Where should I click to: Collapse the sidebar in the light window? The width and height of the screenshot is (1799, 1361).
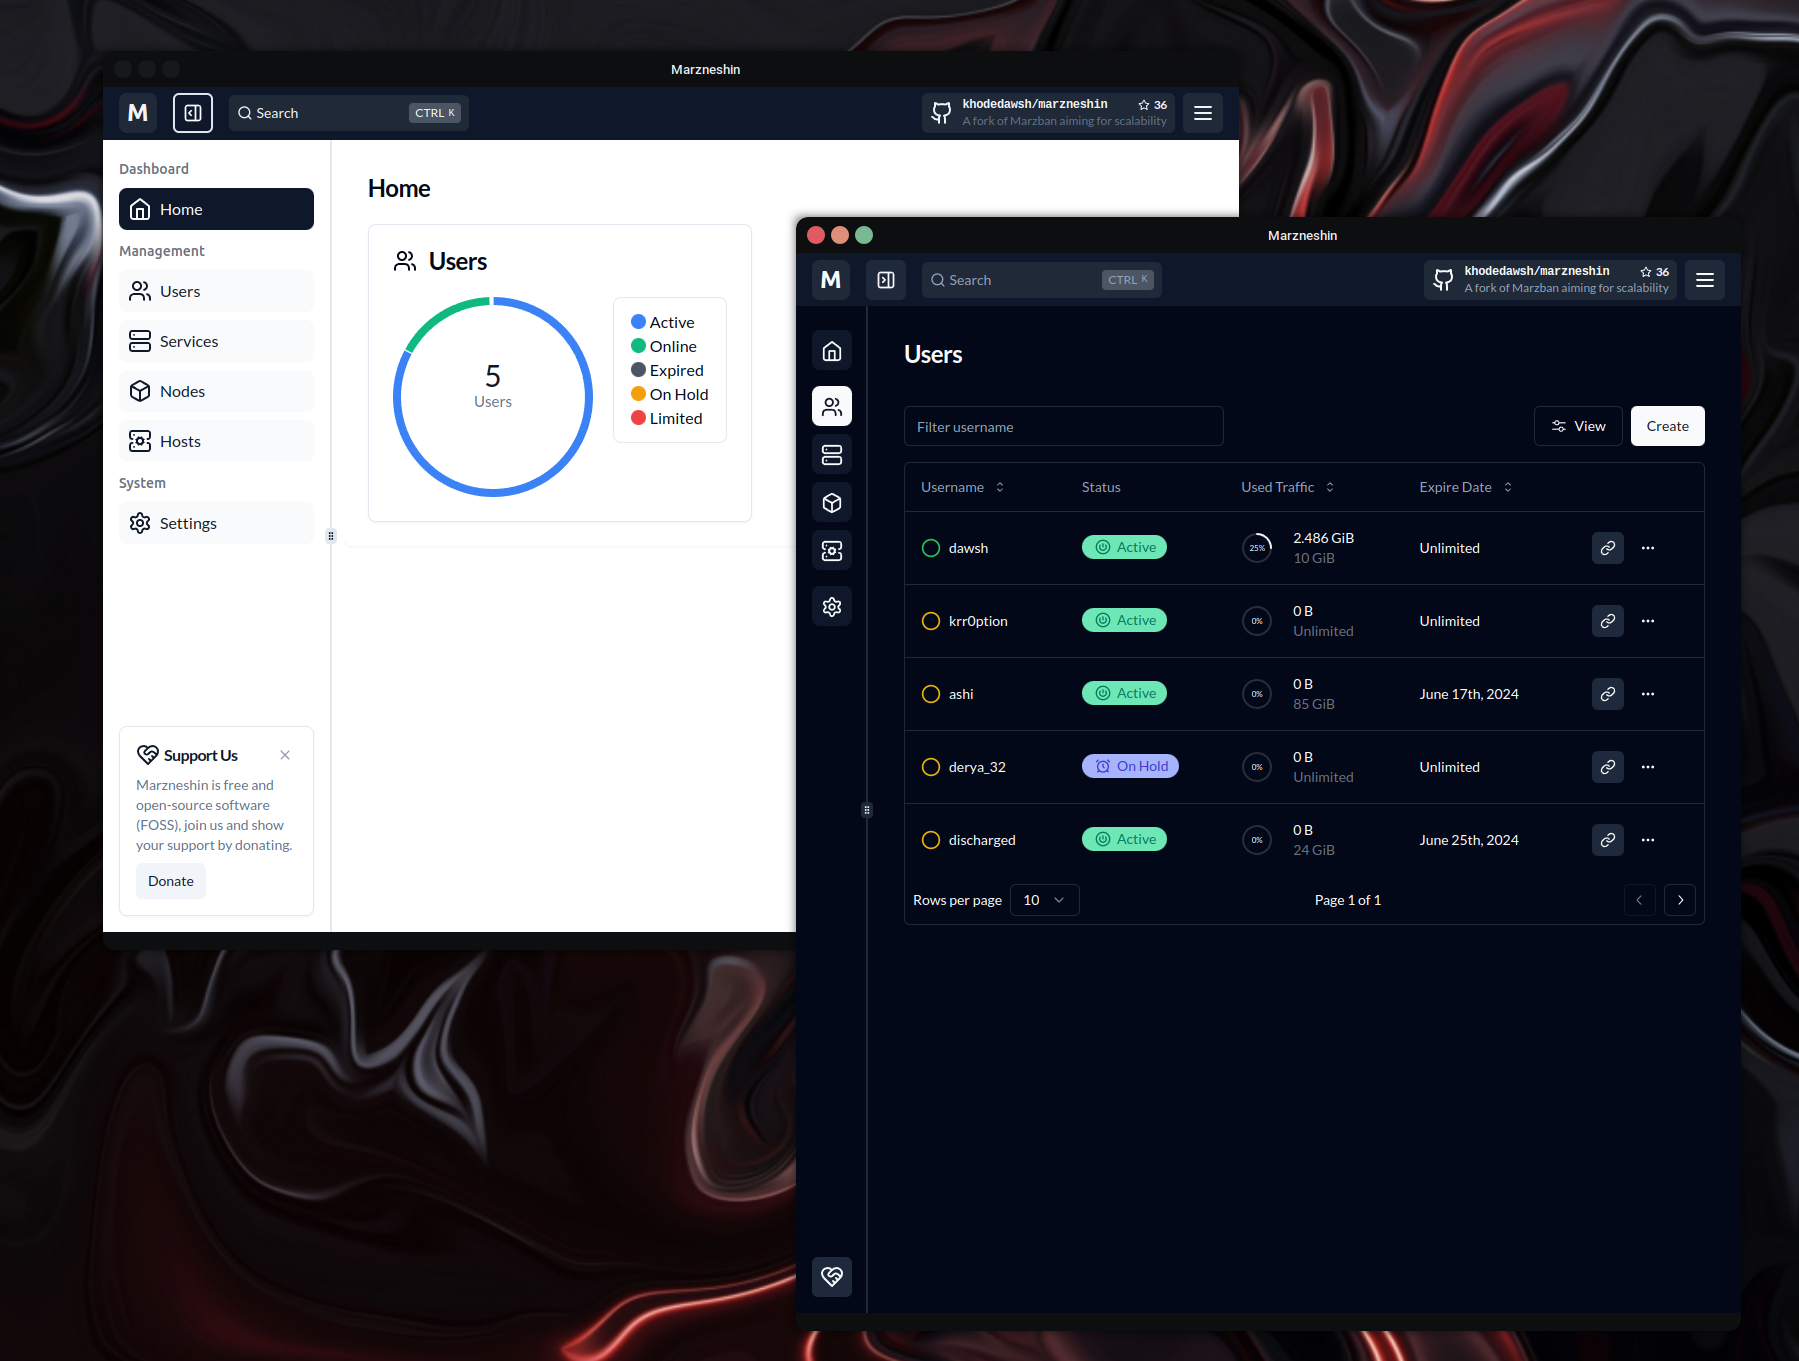click(x=193, y=113)
